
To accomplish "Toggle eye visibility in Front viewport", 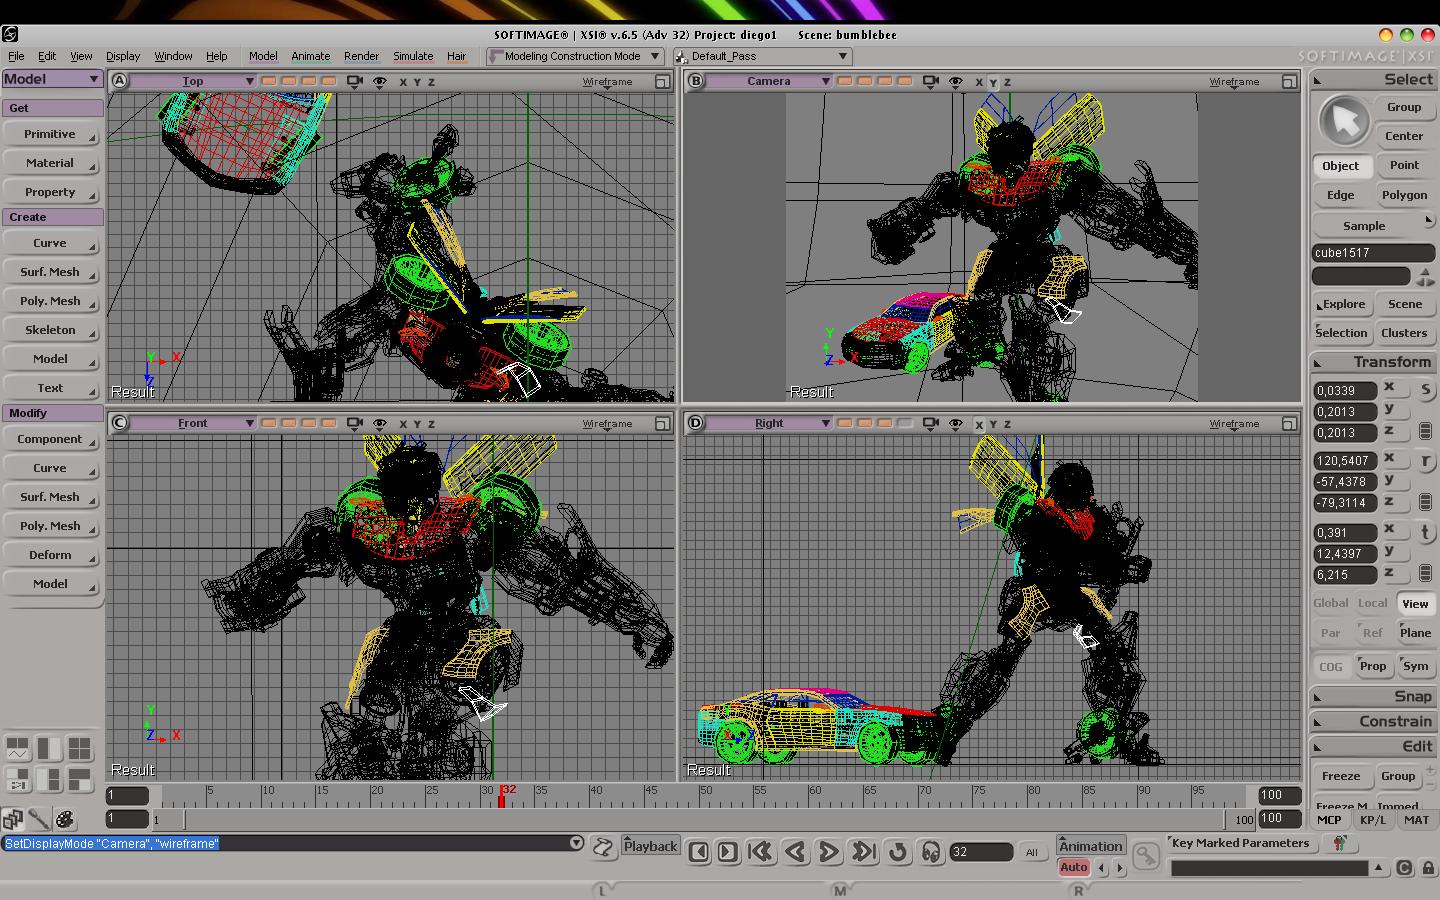I will click(380, 423).
